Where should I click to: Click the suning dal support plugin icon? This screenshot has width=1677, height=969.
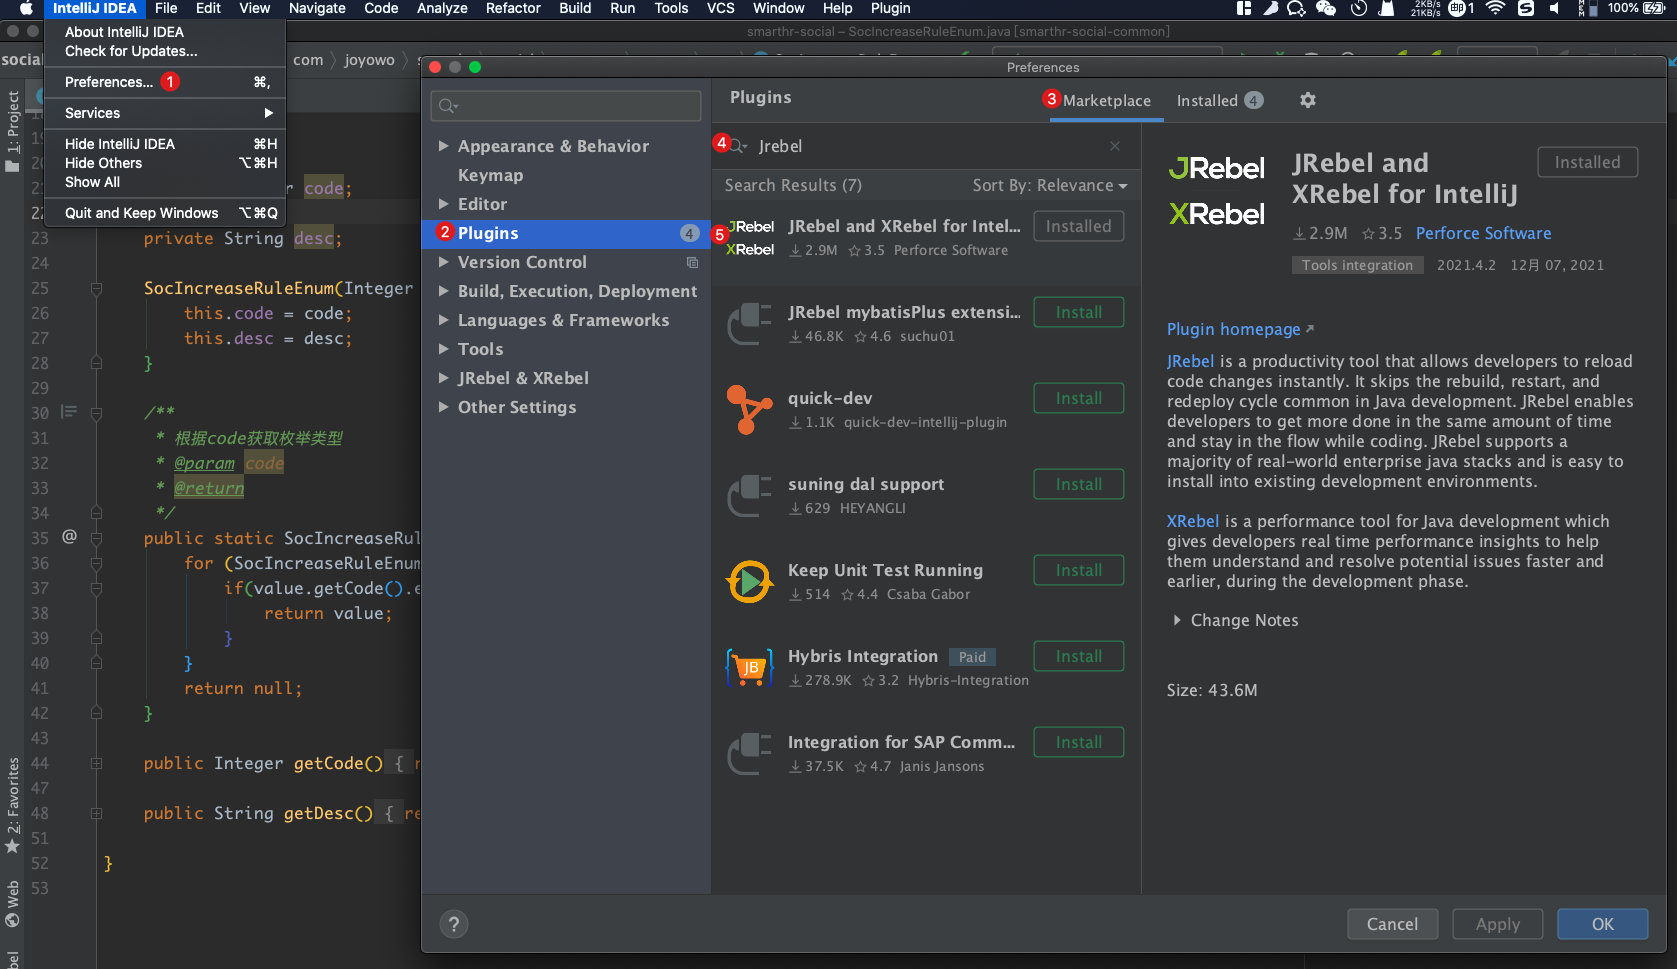pyautogui.click(x=750, y=496)
